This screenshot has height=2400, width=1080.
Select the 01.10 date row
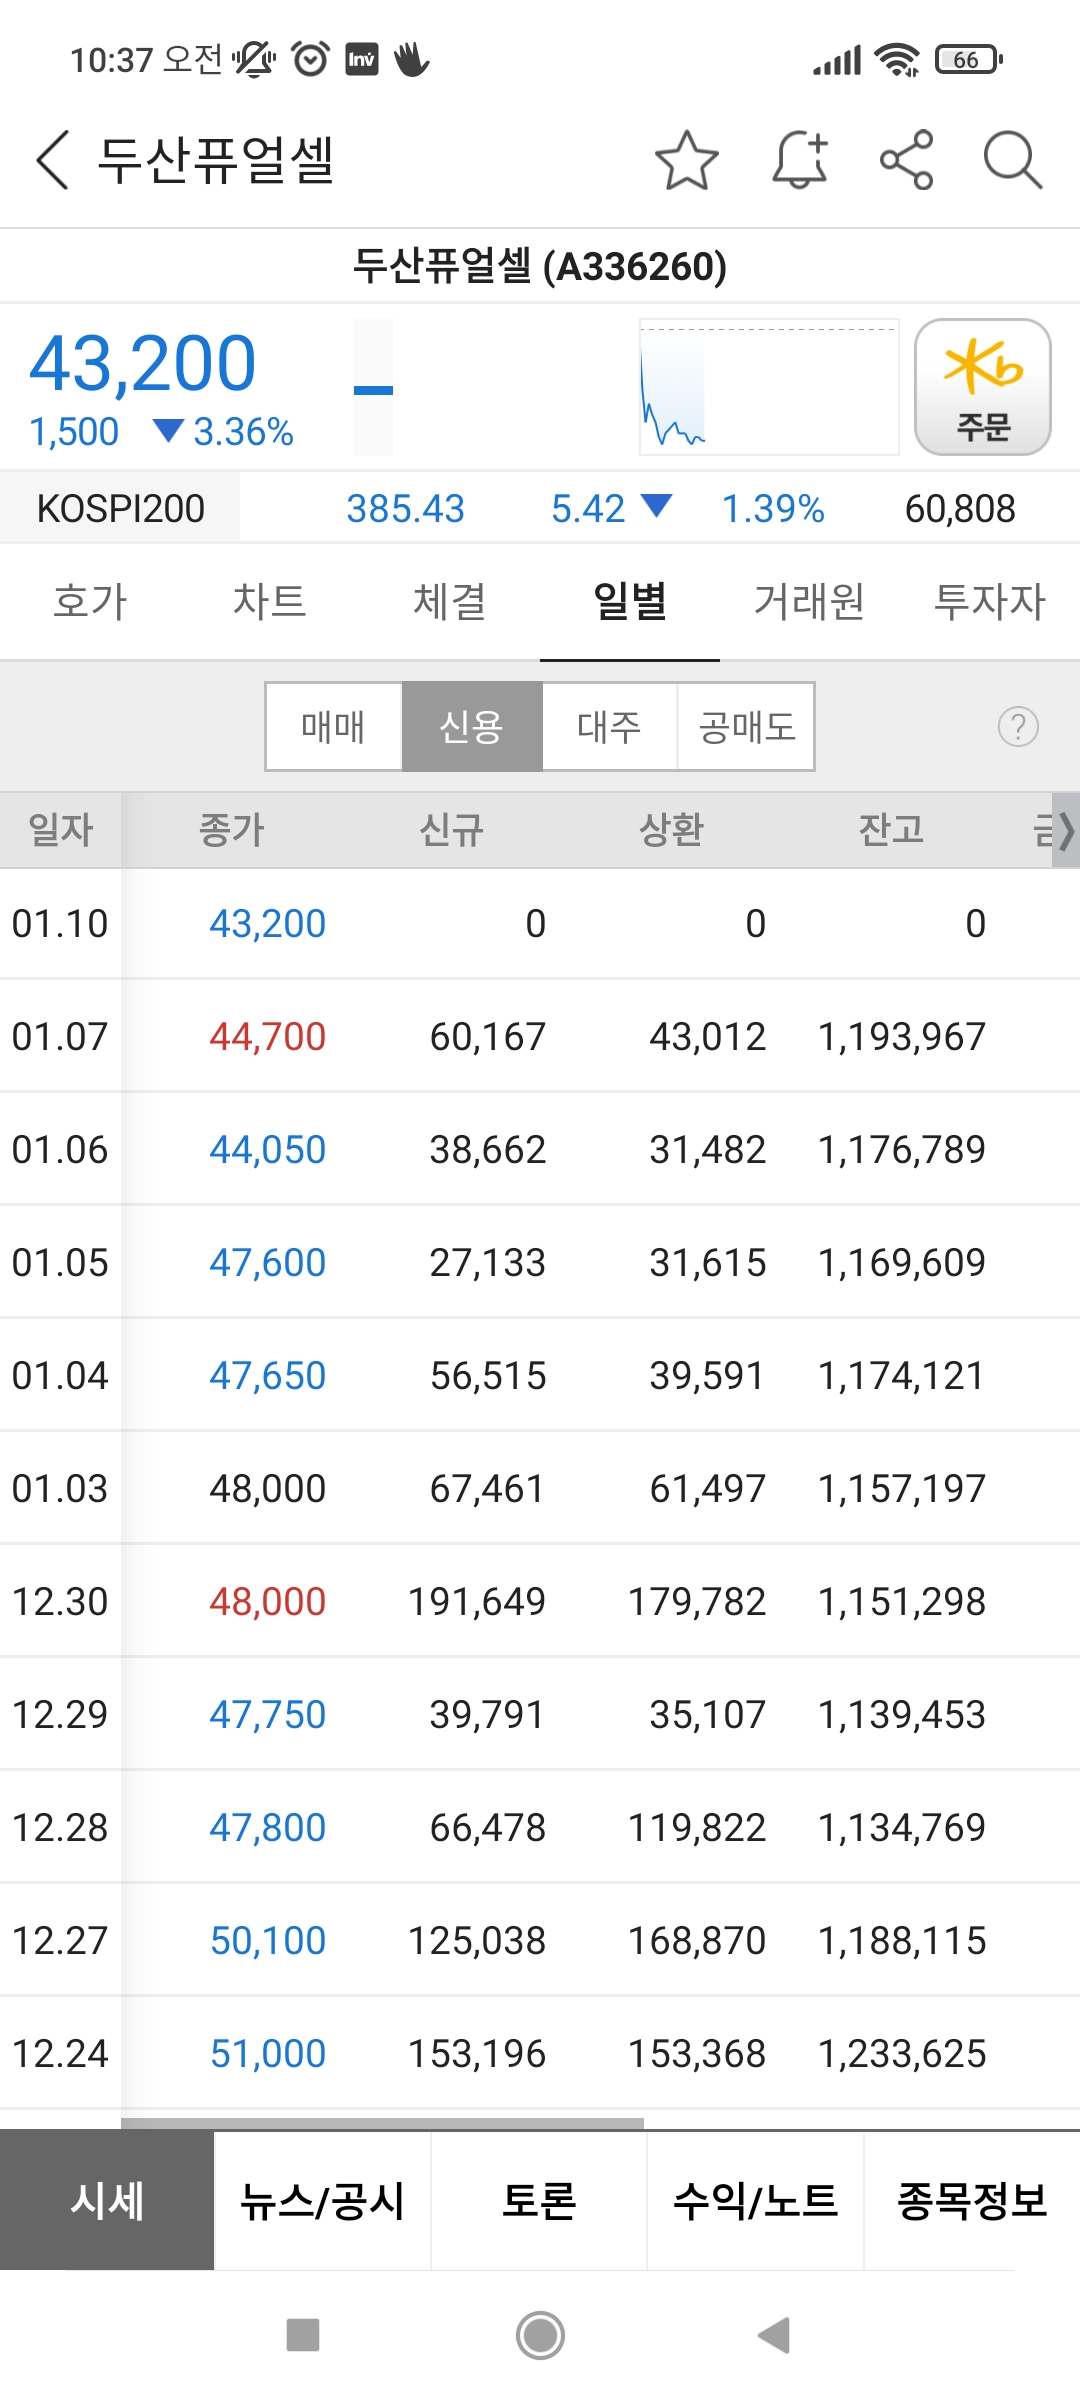pos(540,924)
